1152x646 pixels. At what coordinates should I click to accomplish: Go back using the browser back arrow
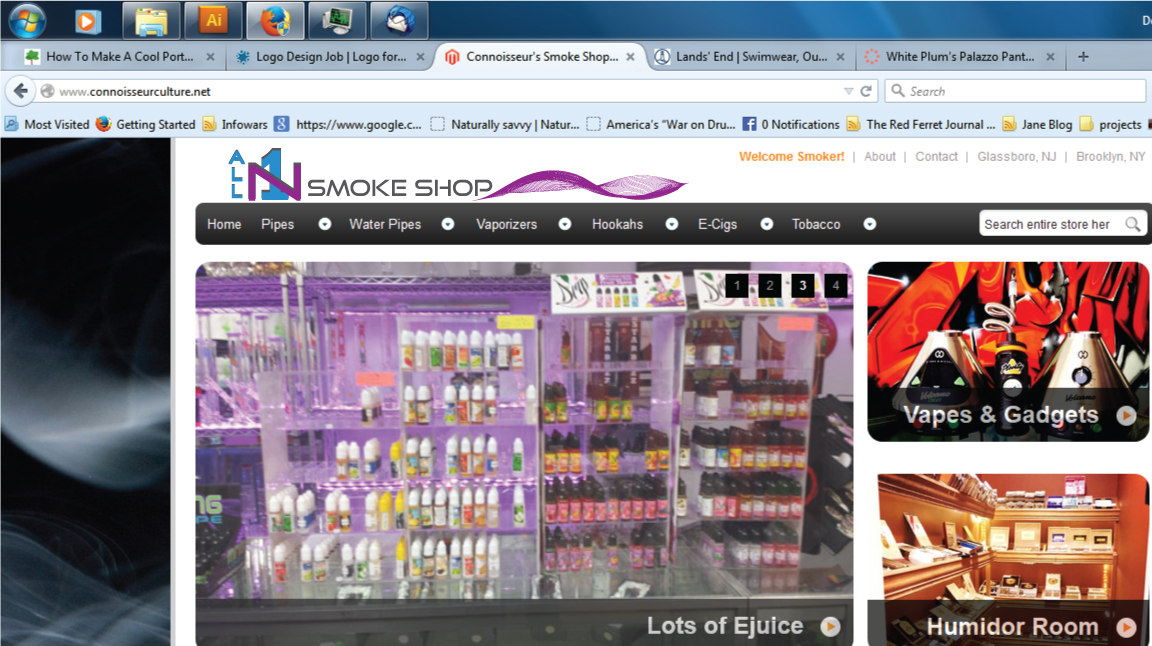tap(21, 91)
